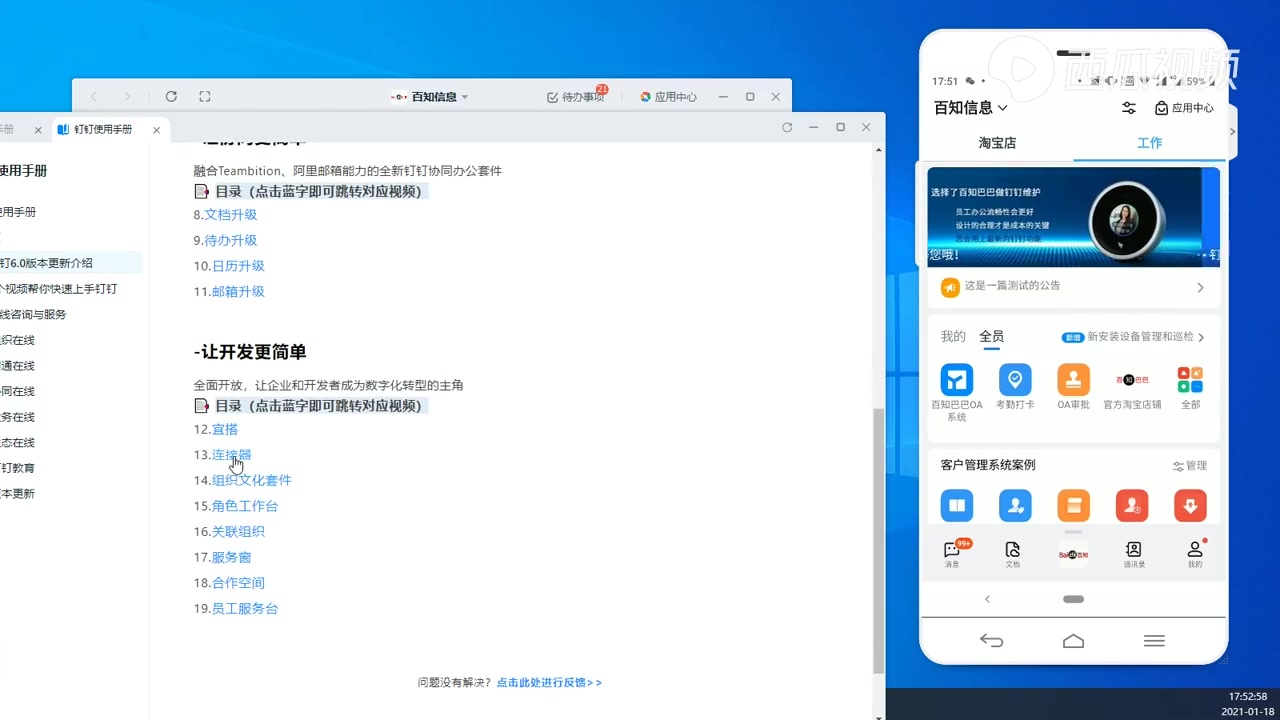Open the 文档 documents icon
1280x720 pixels.
1013,551
